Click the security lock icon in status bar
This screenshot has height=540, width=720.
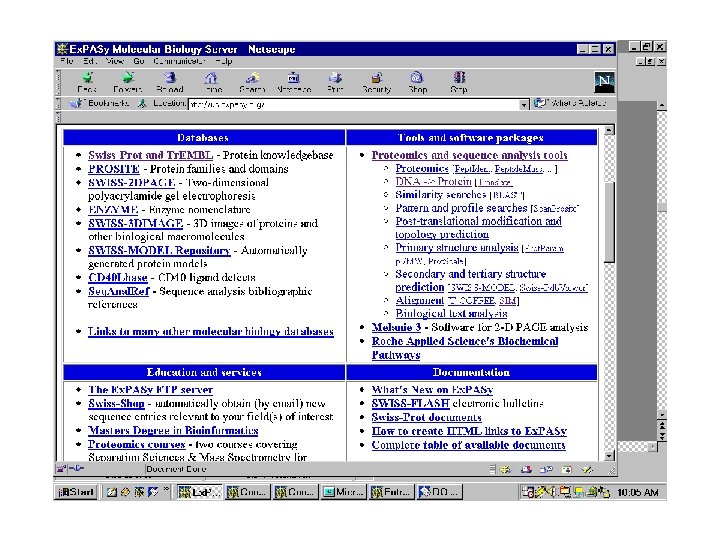[x=61, y=469]
